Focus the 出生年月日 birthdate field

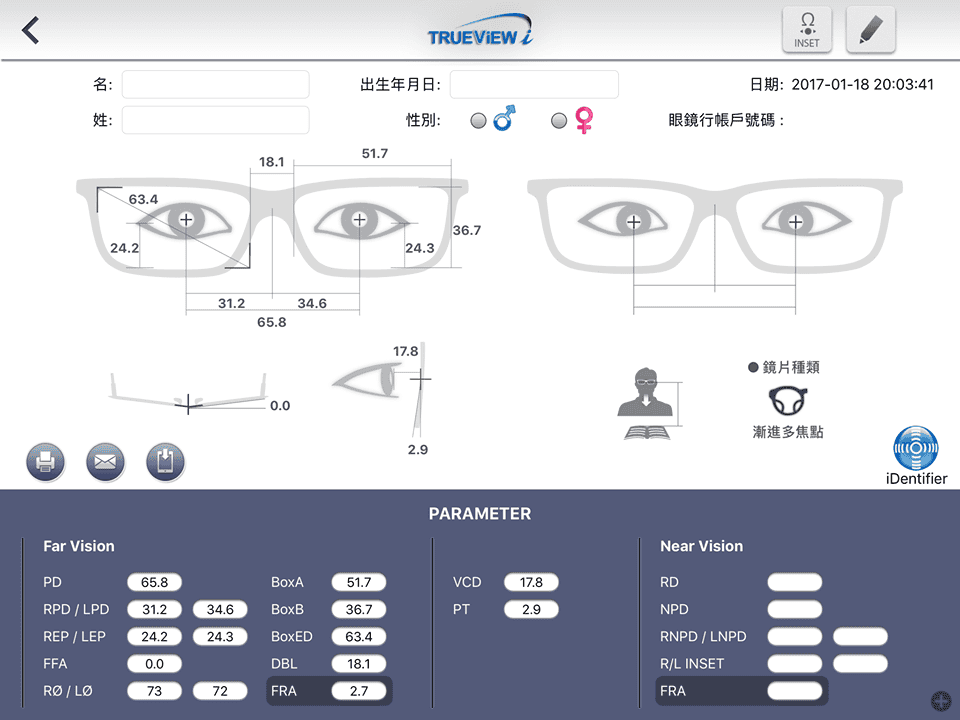click(x=534, y=84)
